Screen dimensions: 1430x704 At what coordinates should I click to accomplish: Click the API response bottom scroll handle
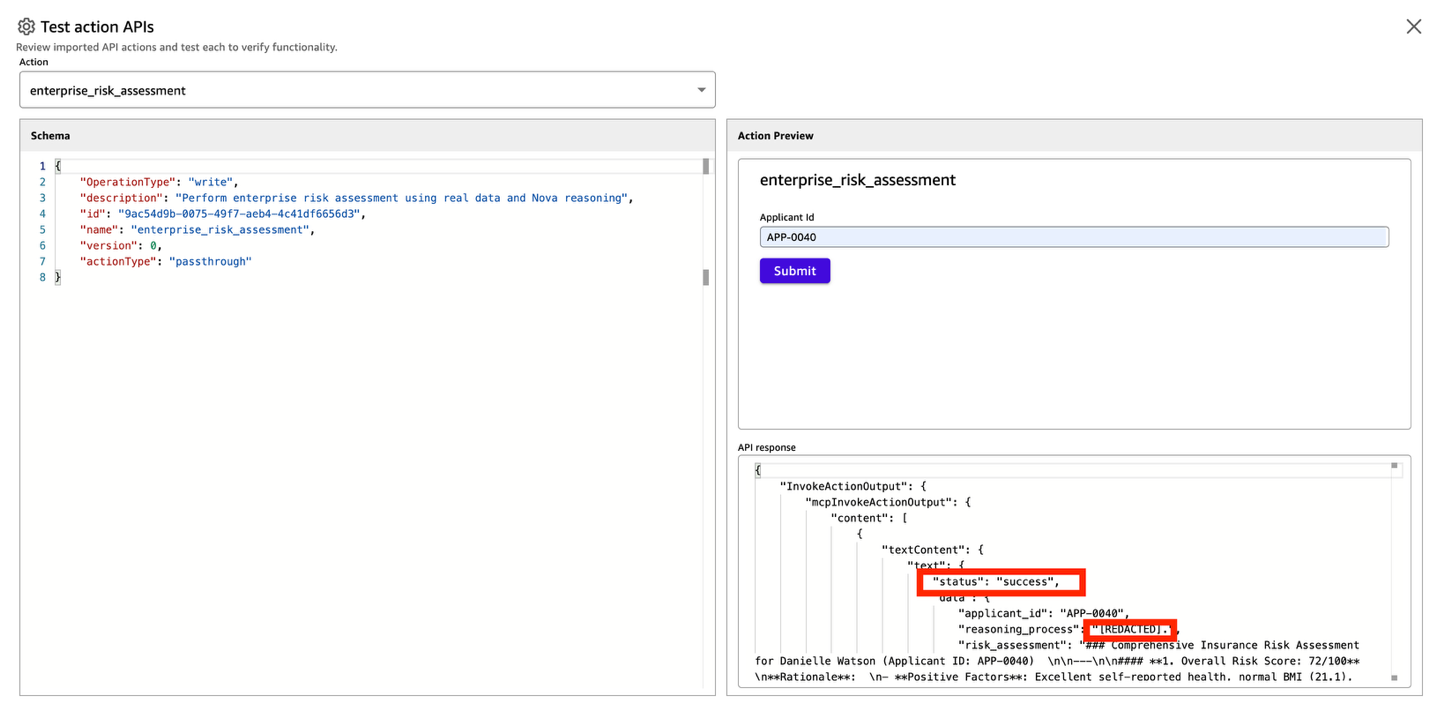coord(1394,678)
